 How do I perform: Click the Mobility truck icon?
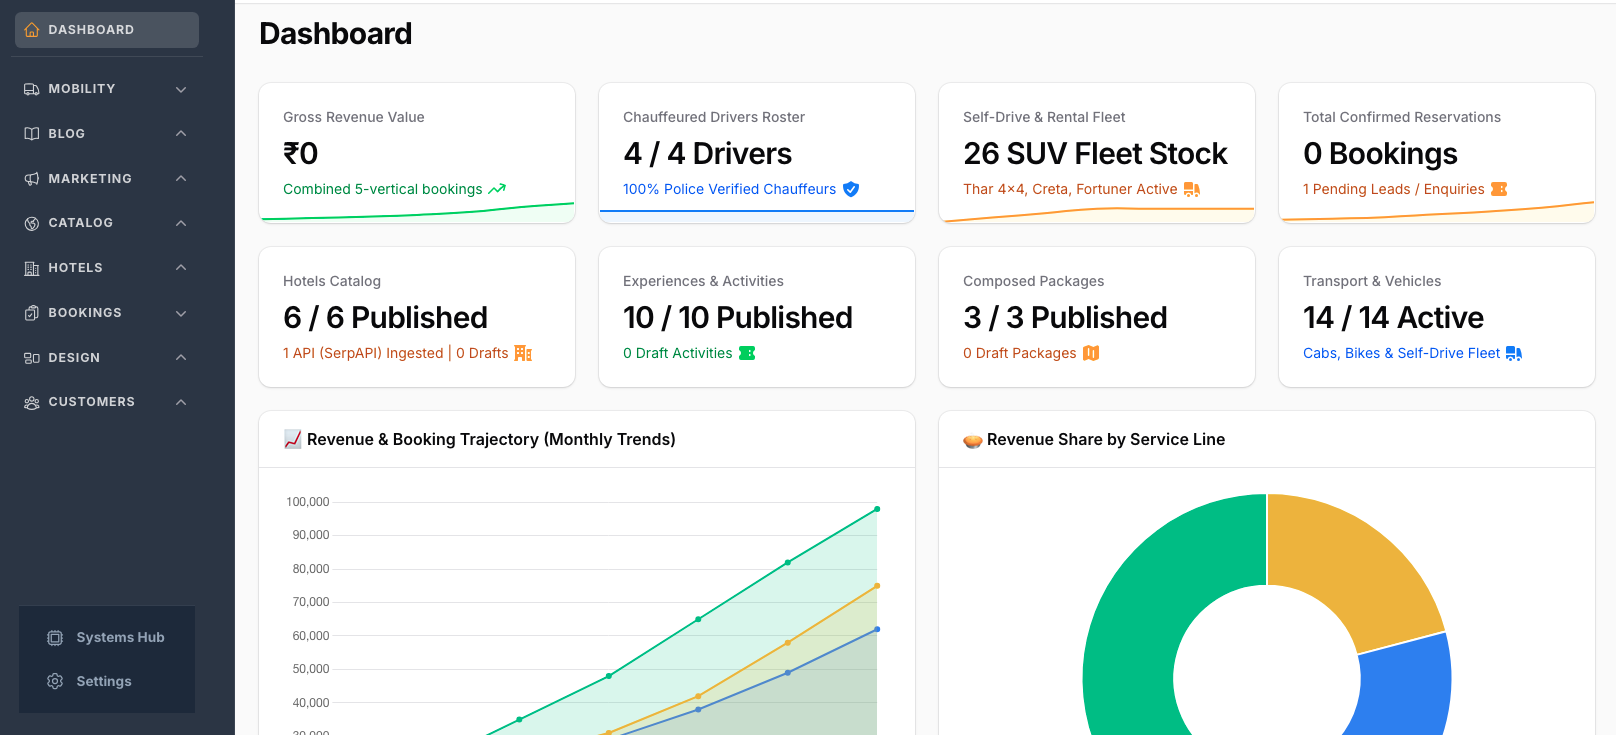32,89
